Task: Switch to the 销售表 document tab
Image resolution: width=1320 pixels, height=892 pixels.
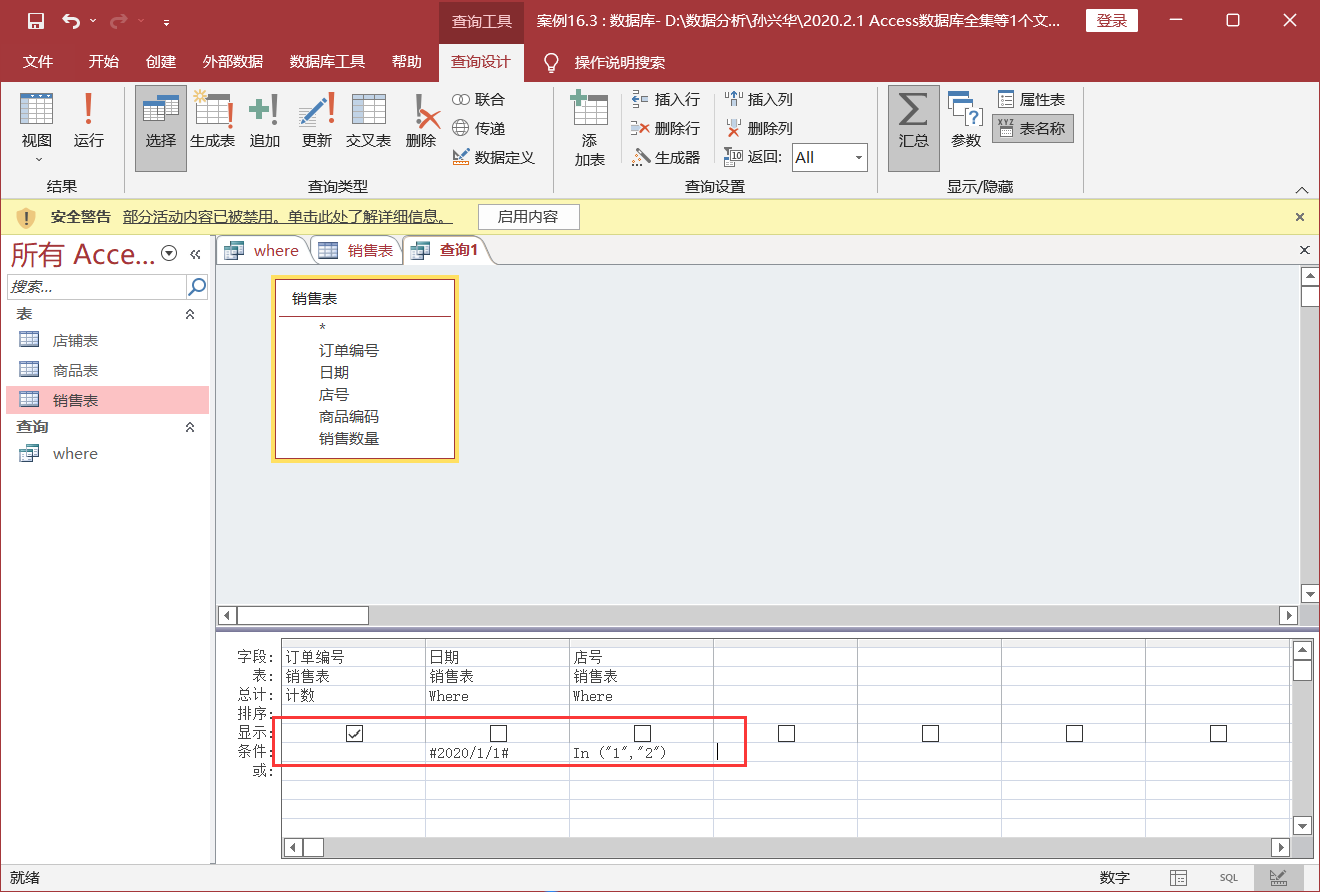Action: (x=357, y=251)
